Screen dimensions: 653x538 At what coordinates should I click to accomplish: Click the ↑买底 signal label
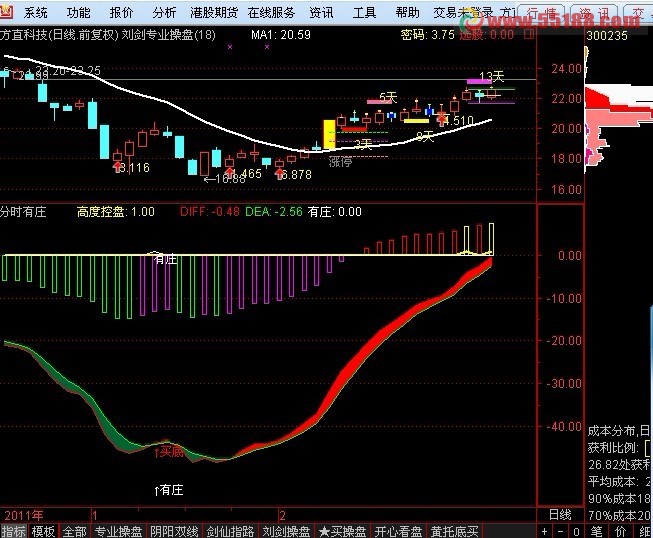click(x=169, y=452)
